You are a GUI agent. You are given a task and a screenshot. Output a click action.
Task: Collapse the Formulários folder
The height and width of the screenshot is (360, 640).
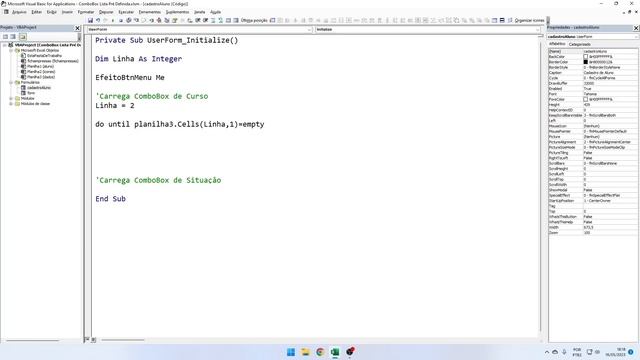11,82
